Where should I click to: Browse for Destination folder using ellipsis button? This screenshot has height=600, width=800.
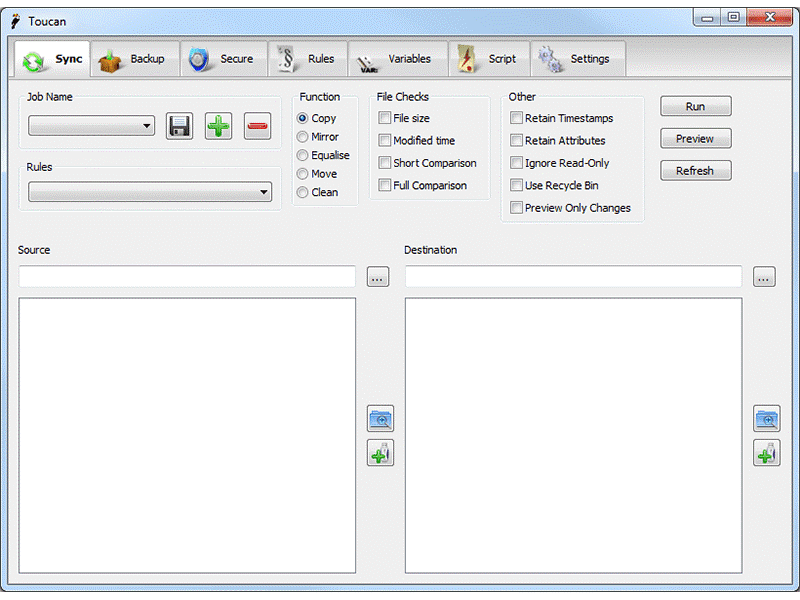764,277
